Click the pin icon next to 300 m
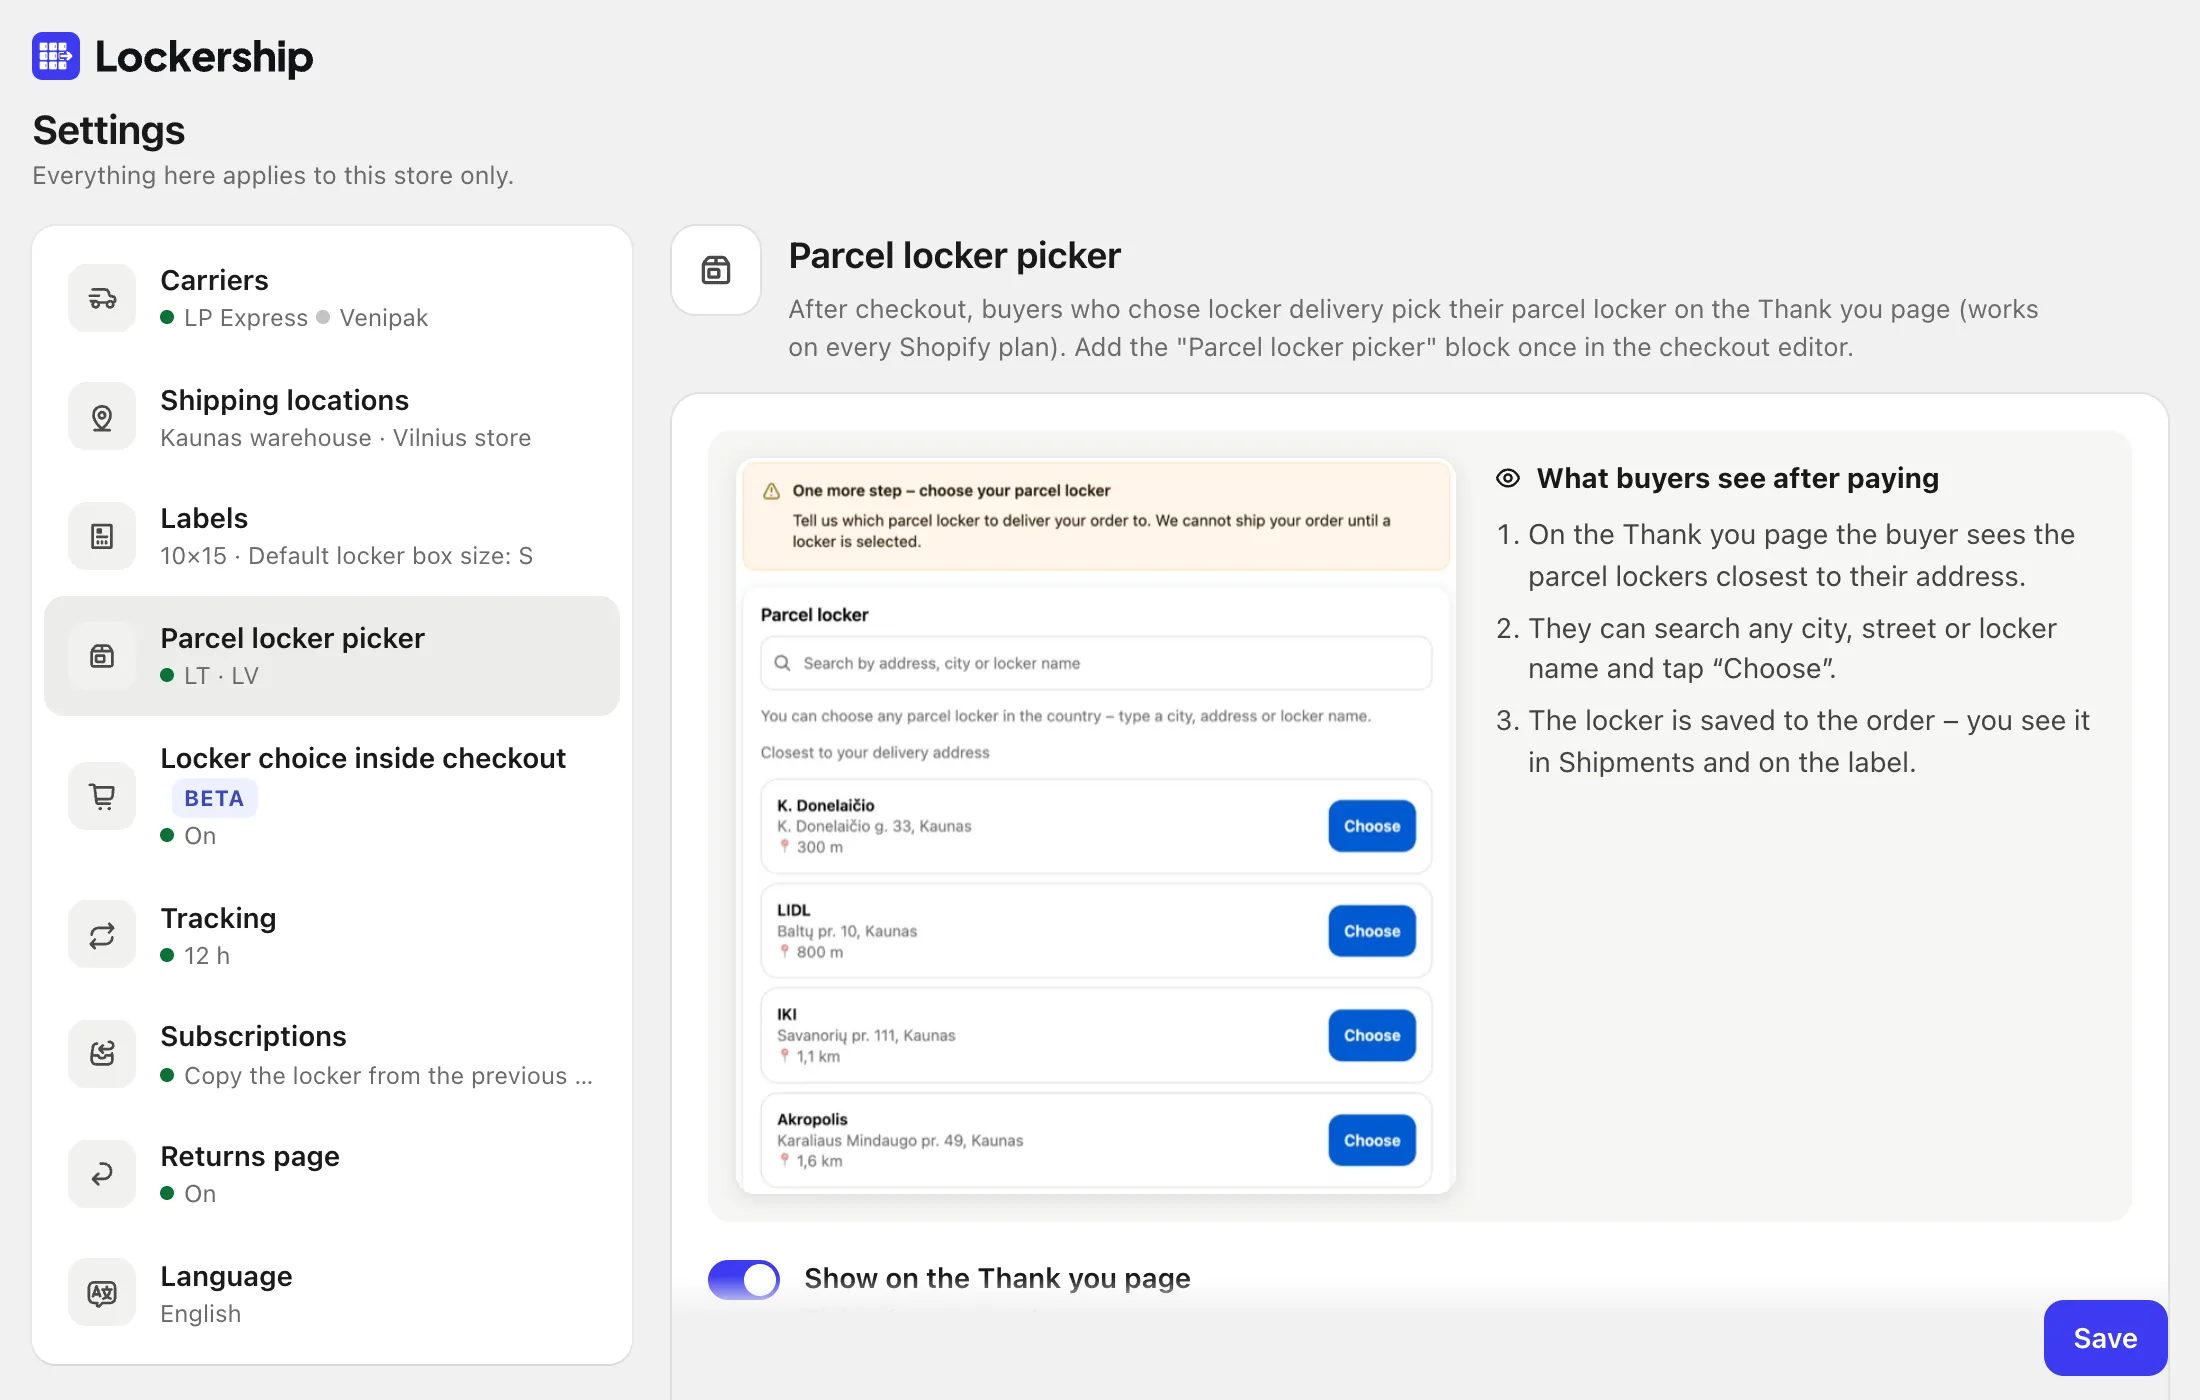2200x1400 pixels. point(785,846)
